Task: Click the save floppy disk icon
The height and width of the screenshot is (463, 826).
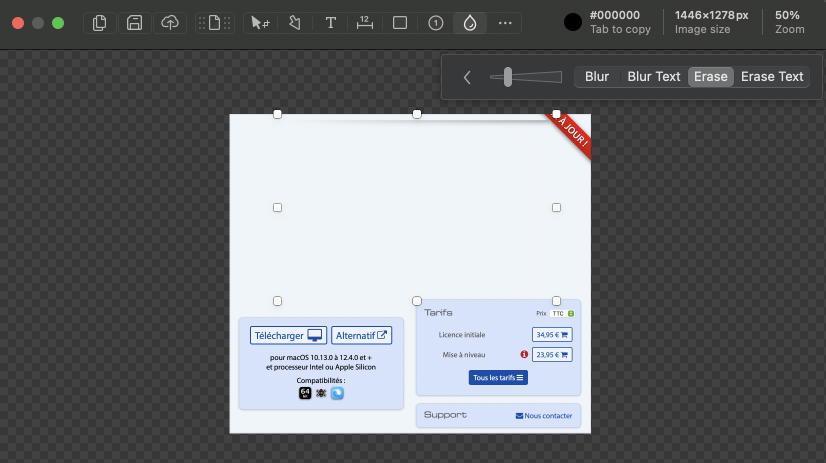Action: click(134, 23)
